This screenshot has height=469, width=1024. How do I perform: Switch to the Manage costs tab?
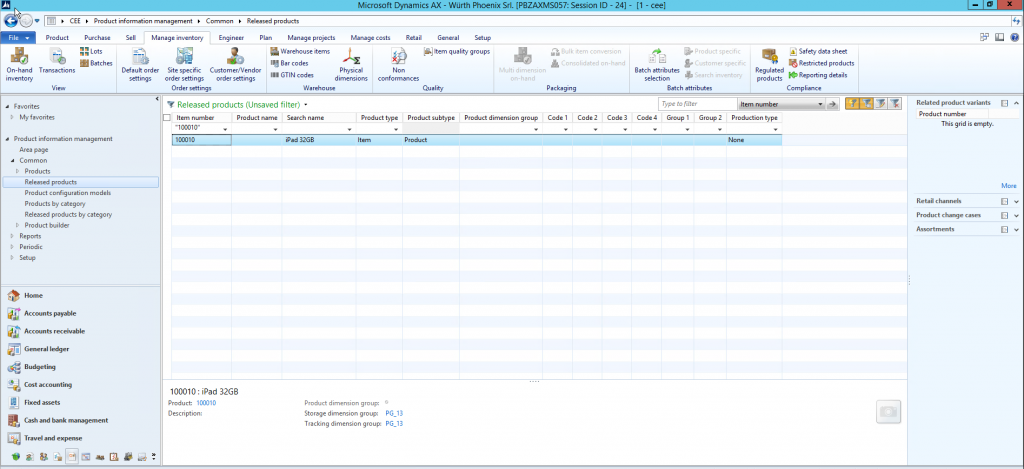370,38
